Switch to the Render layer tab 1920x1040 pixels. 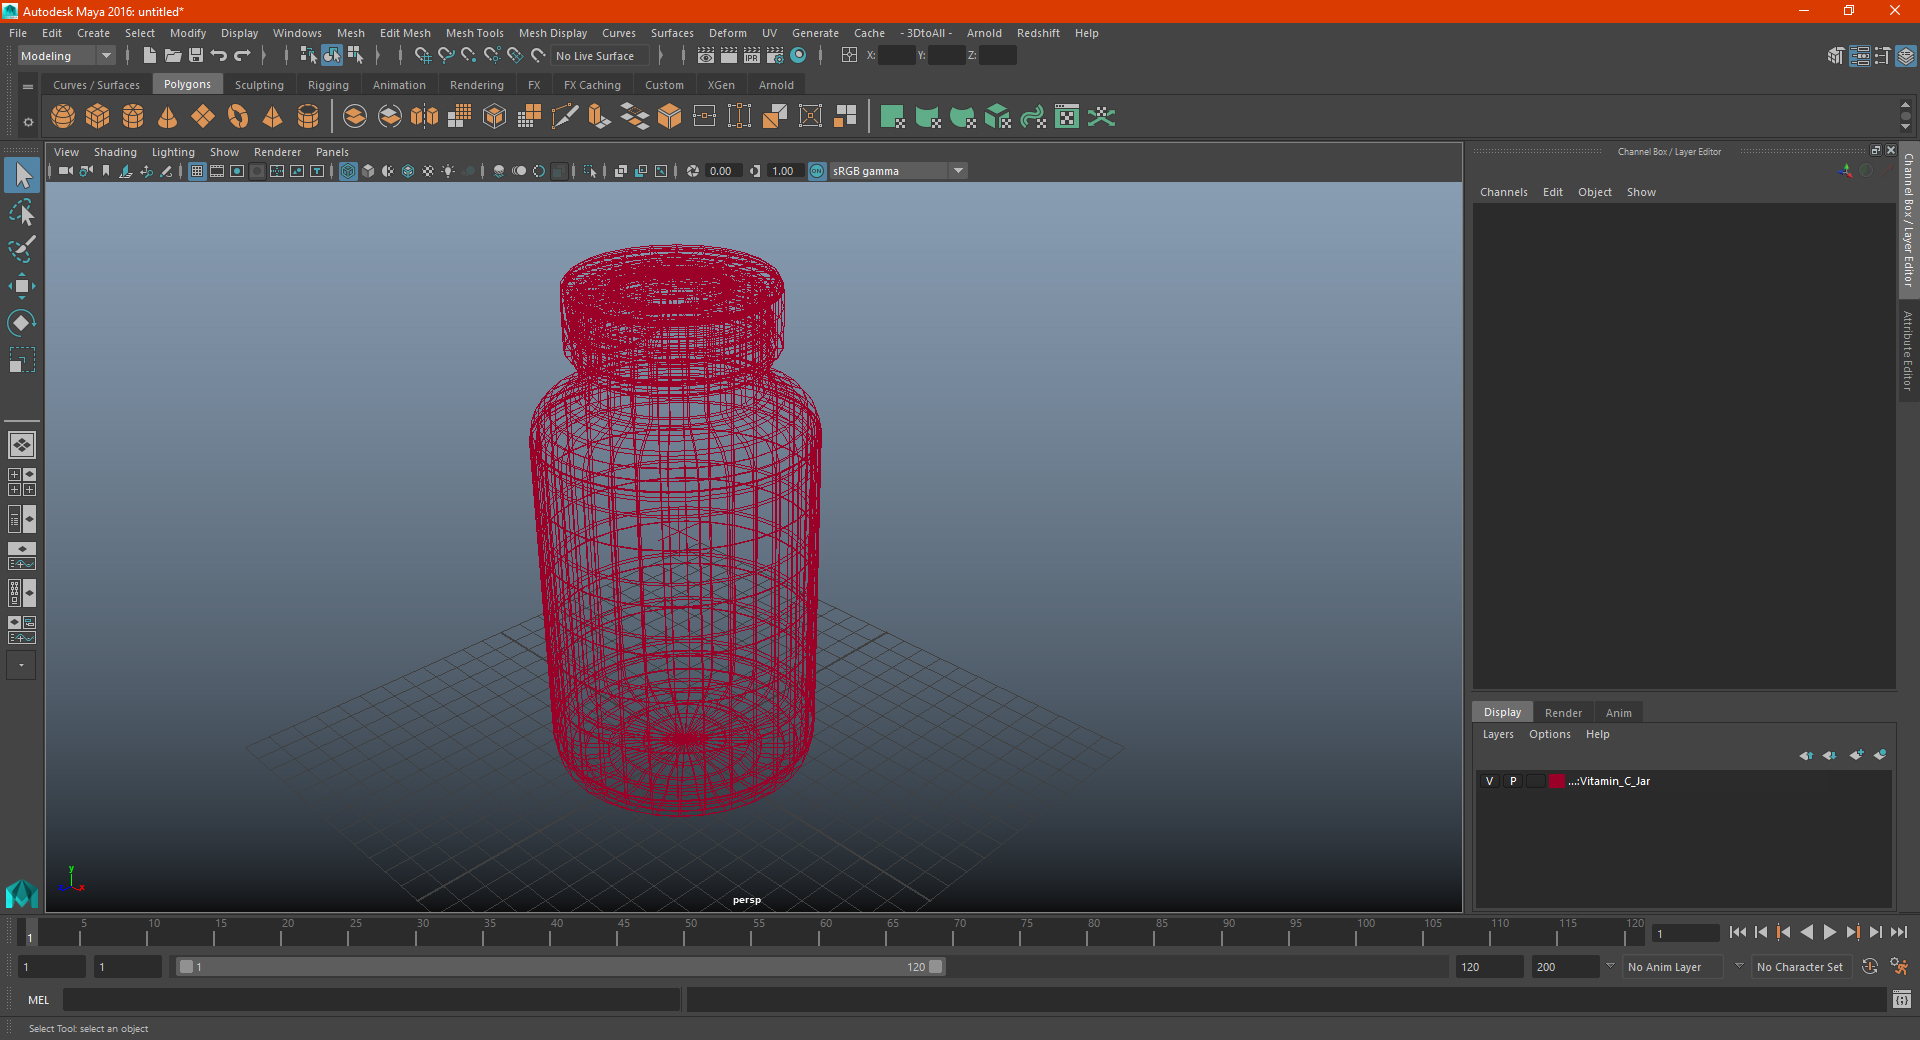[x=1563, y=713]
